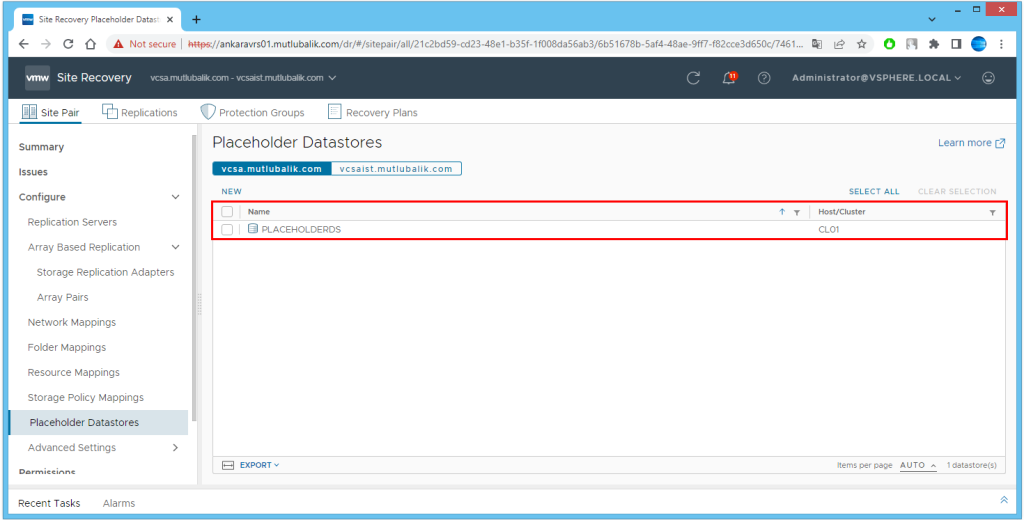The image size is (1024, 520).
Task: Open the browser profile avatar
Action: point(978,44)
